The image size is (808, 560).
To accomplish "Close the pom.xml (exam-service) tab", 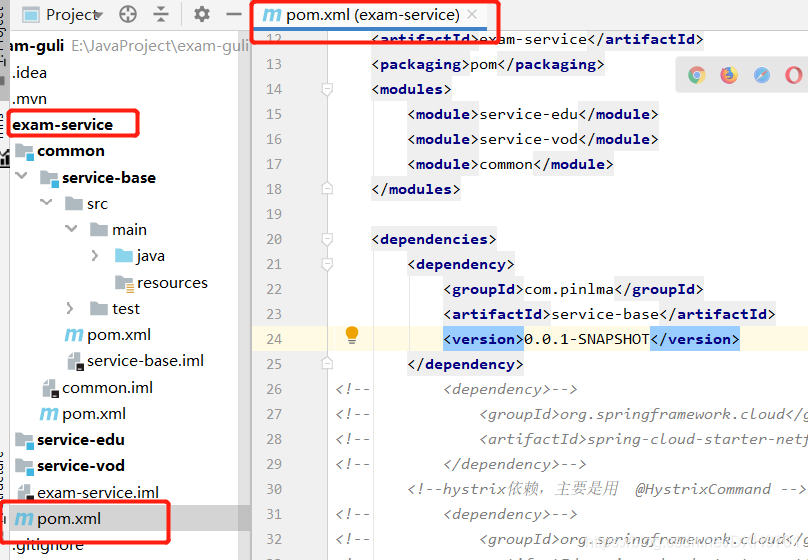I will click(472, 14).
